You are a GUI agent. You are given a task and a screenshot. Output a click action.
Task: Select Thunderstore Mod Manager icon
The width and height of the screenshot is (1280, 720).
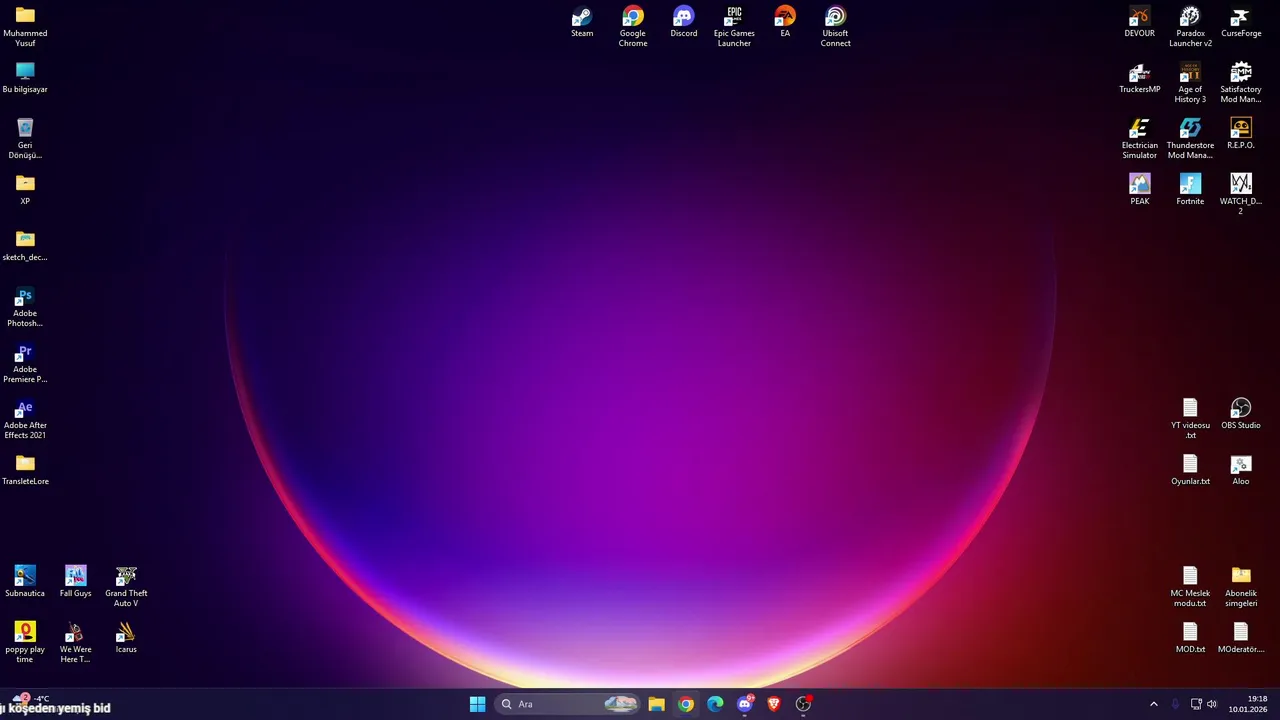1190,139
